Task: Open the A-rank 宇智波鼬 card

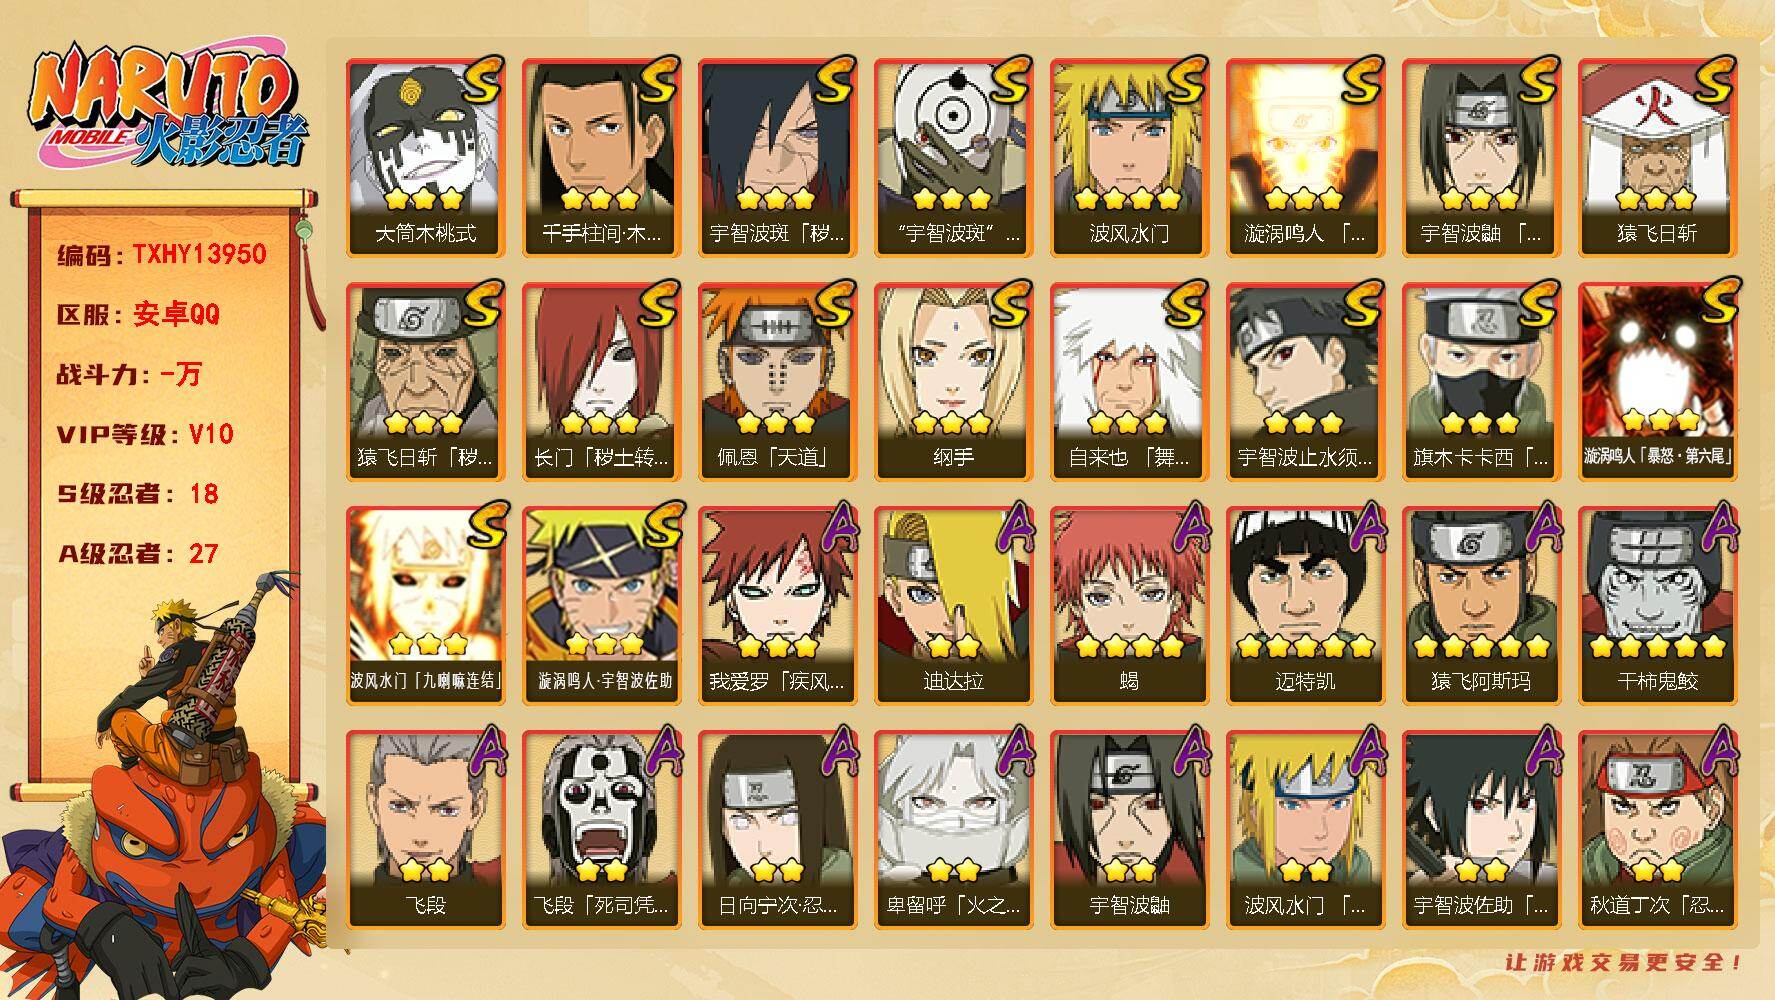Action: (1129, 829)
